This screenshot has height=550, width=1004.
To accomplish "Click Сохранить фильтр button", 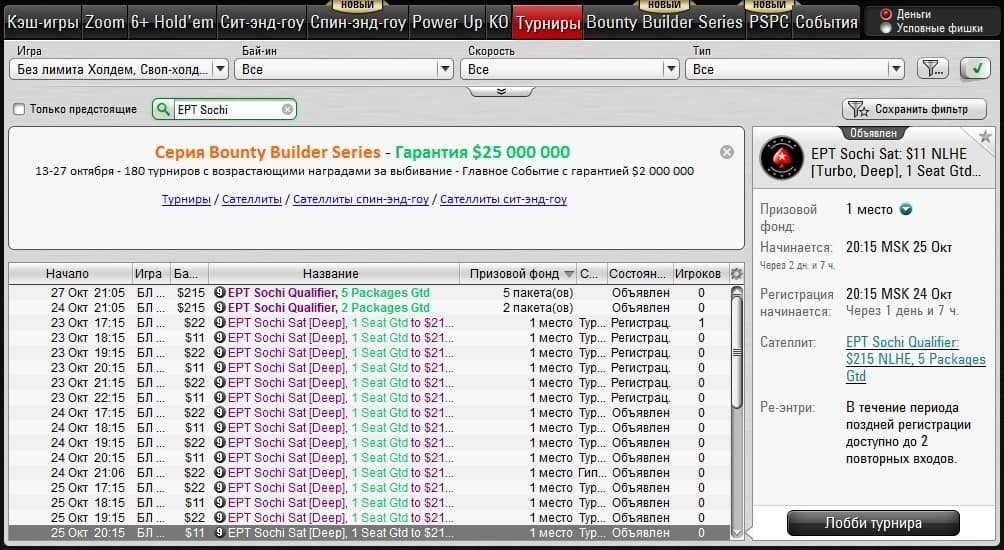I will coord(914,109).
